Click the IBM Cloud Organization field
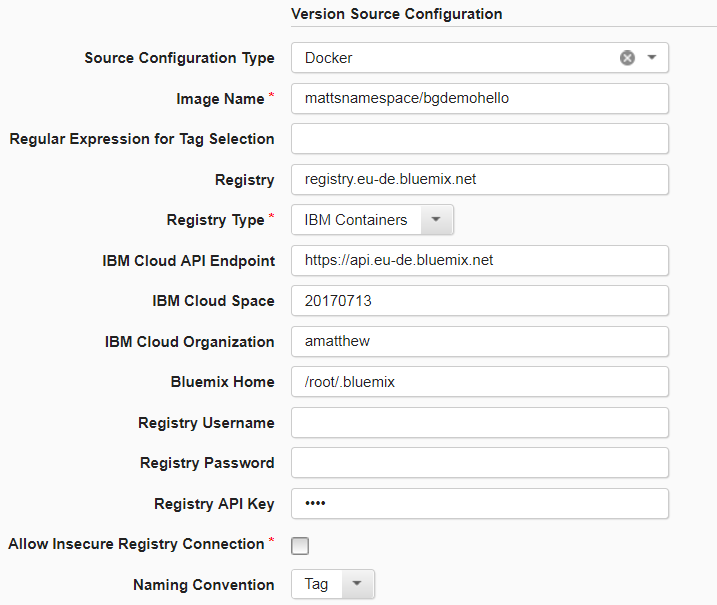Screen dimensions: 717x605 (x=479, y=342)
